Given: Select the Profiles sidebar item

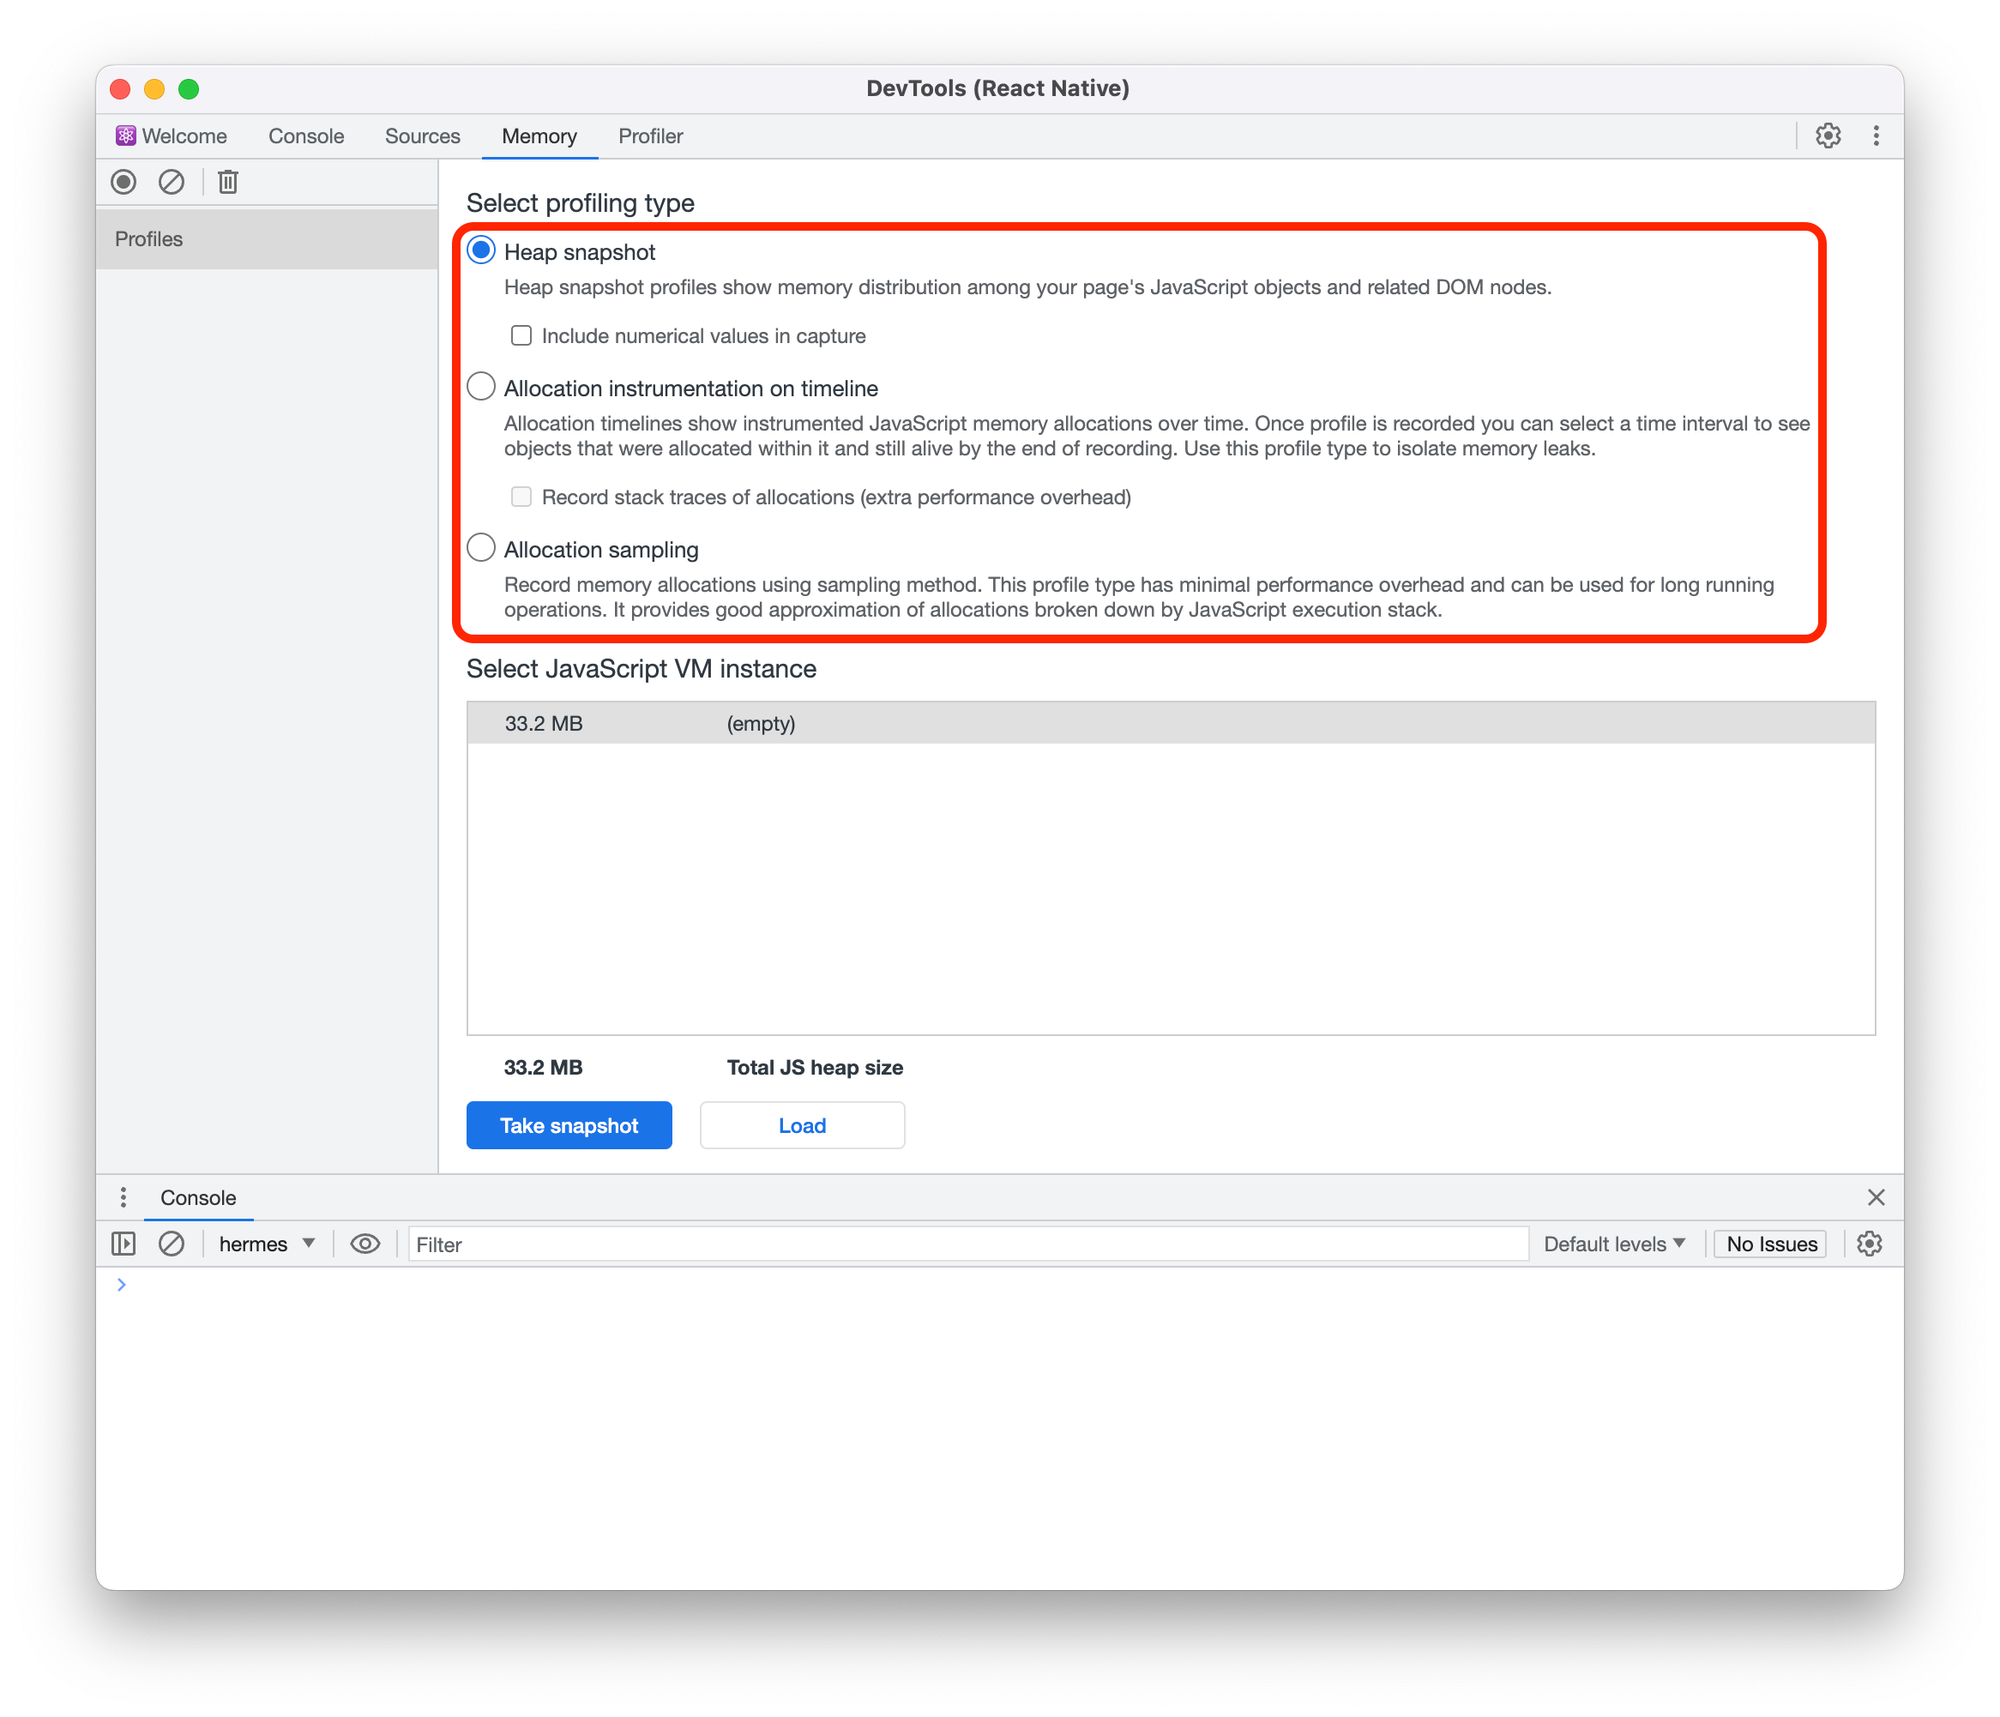Looking at the screenshot, I should (267, 238).
